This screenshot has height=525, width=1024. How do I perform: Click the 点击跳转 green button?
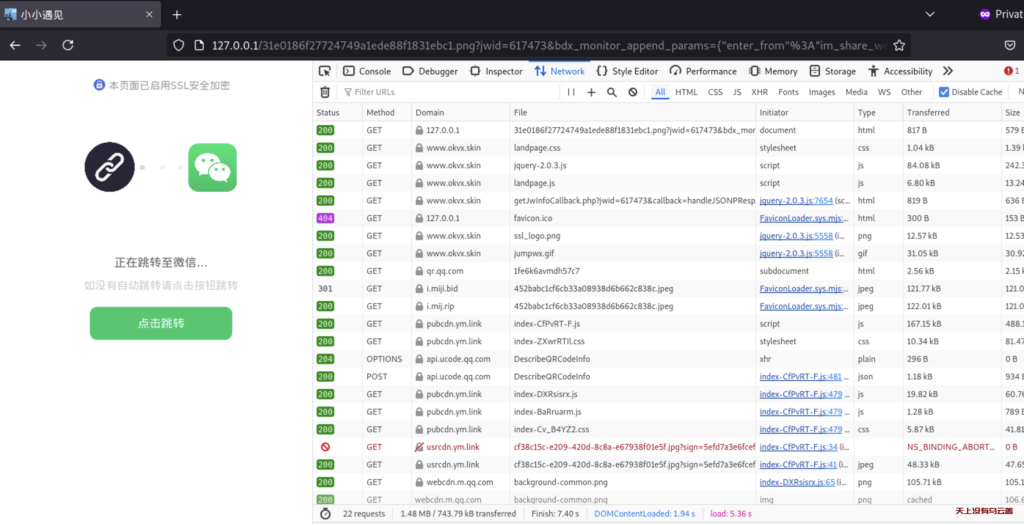click(161, 323)
